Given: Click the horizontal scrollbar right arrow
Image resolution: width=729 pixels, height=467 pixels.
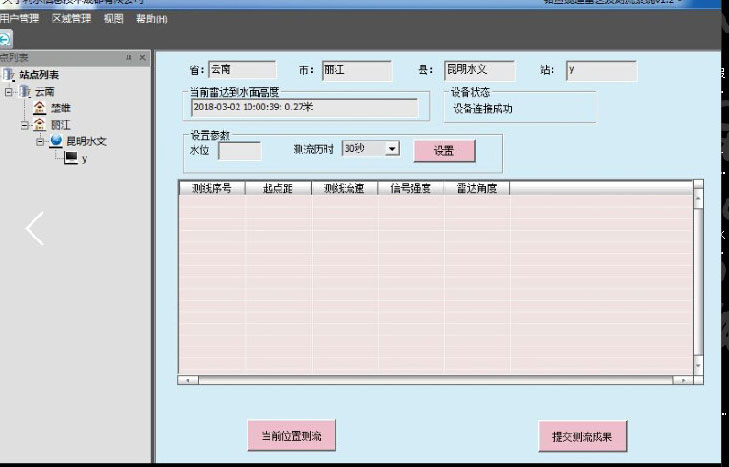Looking at the screenshot, I should 683,380.
